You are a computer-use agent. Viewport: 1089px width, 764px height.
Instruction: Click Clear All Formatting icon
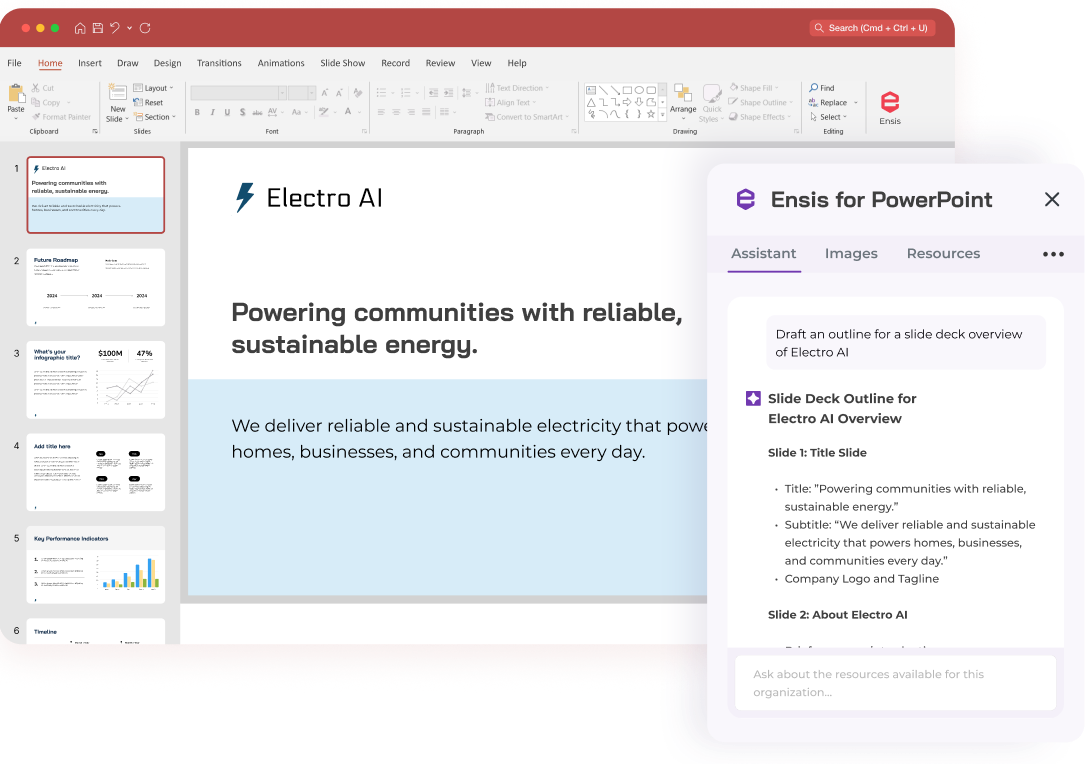(x=358, y=93)
